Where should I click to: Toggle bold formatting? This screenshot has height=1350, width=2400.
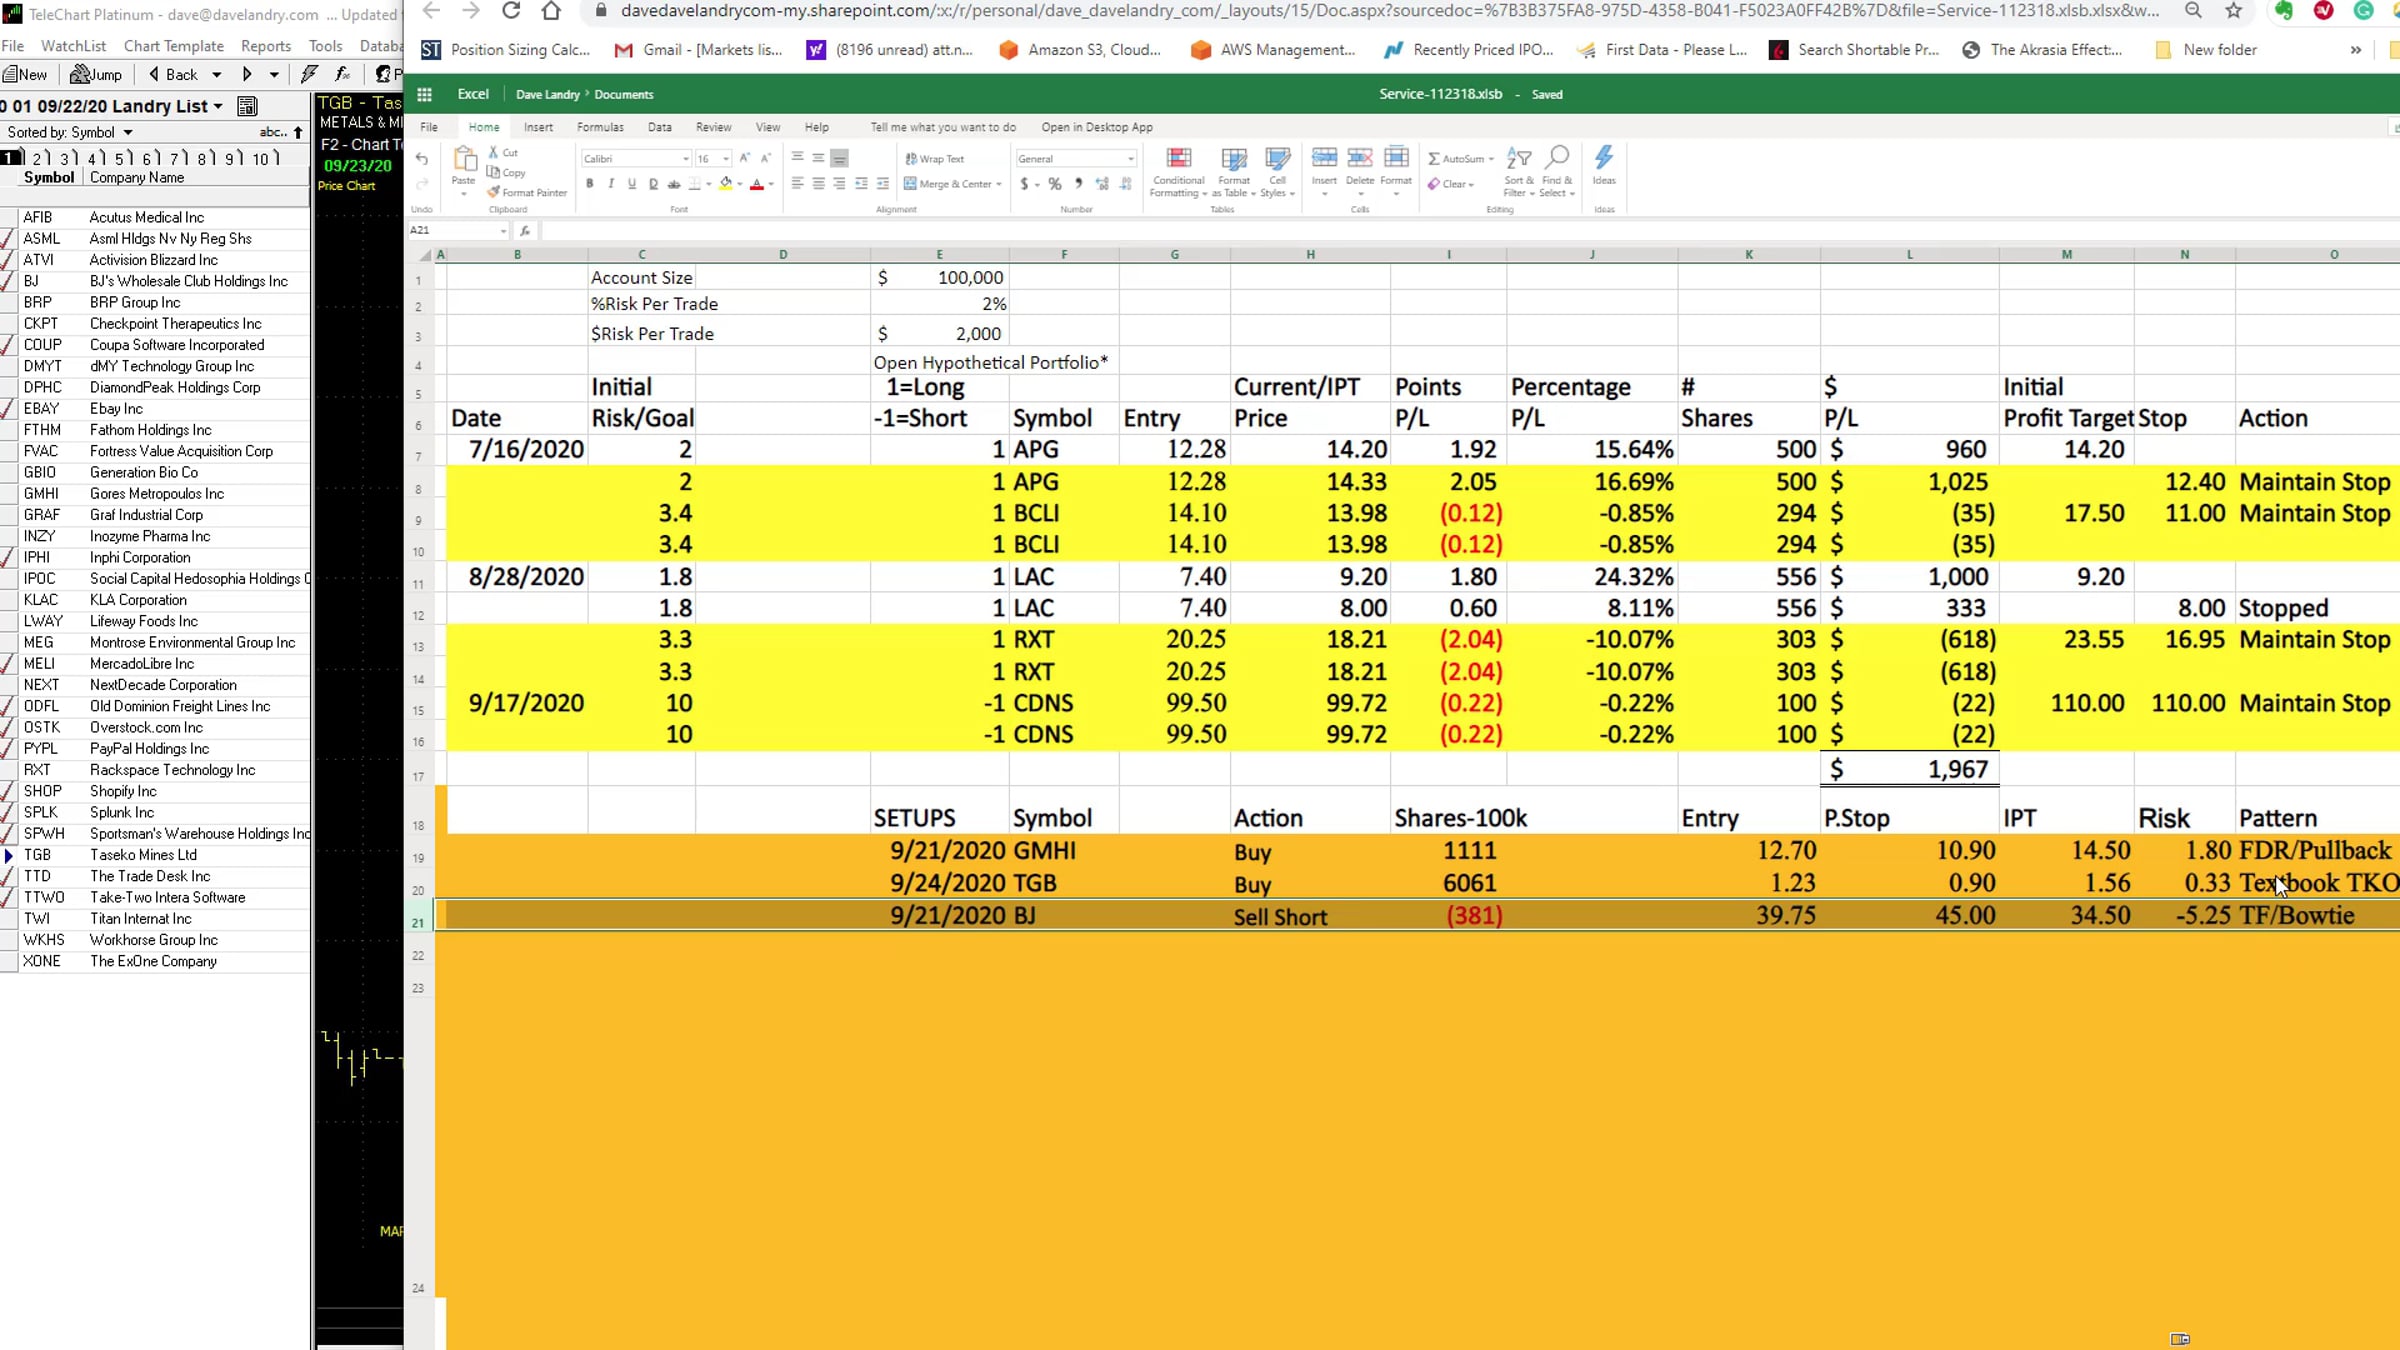pyautogui.click(x=590, y=184)
